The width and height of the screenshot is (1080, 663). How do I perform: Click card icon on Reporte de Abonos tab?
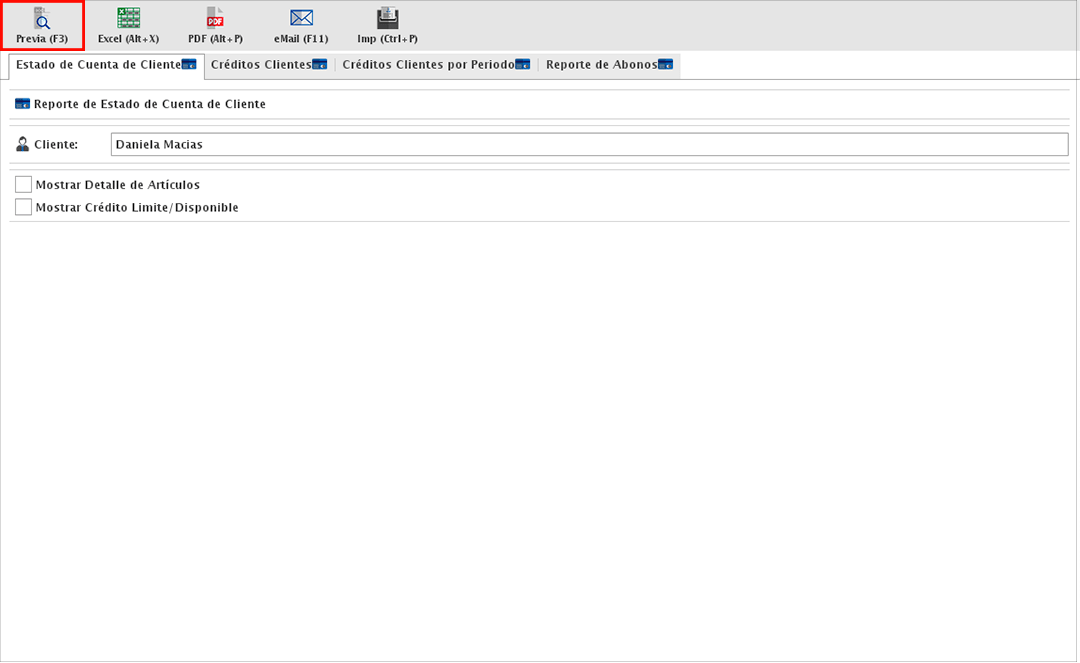click(665, 65)
